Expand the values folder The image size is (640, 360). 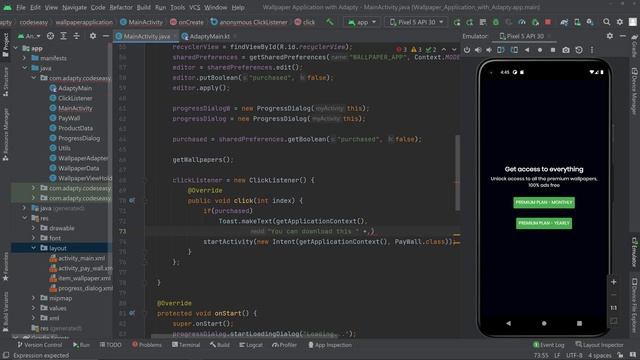coord(33,308)
